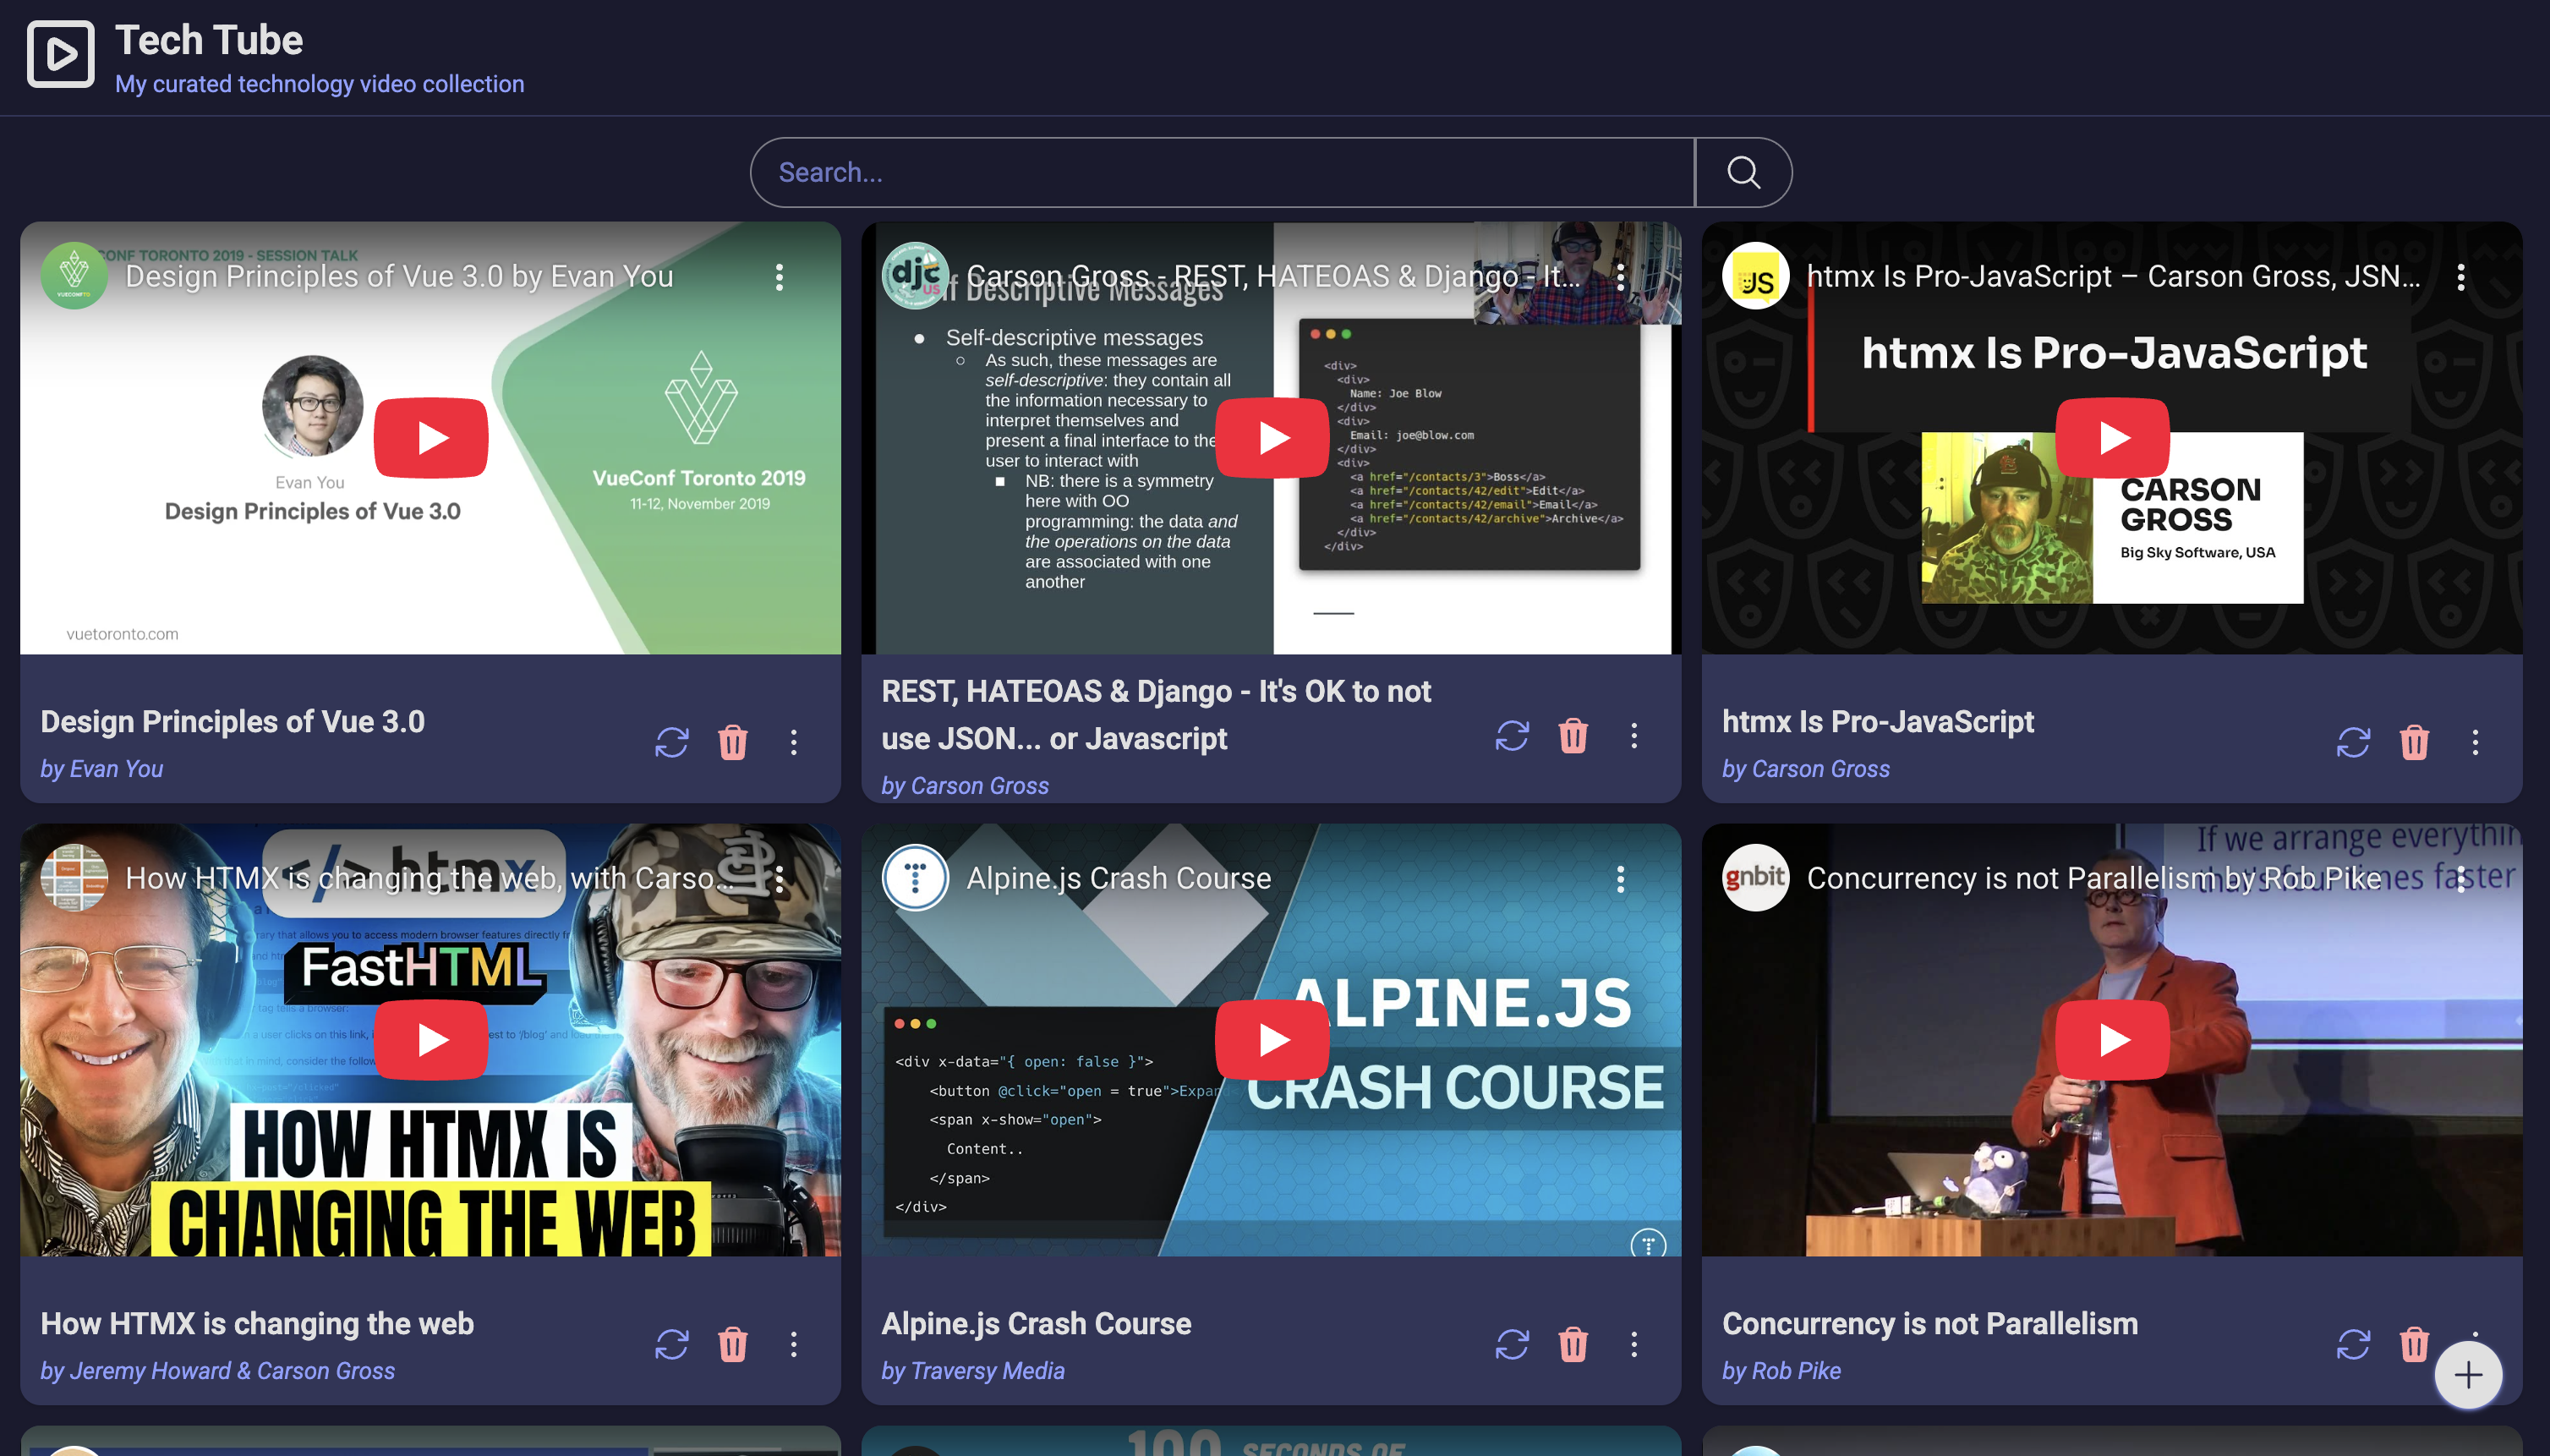This screenshot has height=1456, width=2550.
Task: Click author text 'by Jeremy Howard & Carson Gross'
Action: [x=218, y=1371]
